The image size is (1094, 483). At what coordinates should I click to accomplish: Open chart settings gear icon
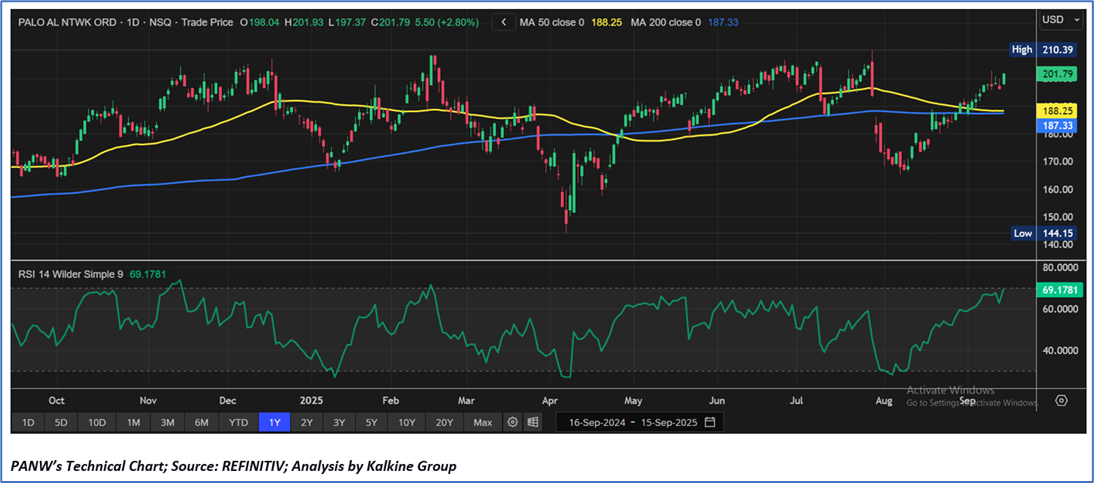click(x=513, y=422)
